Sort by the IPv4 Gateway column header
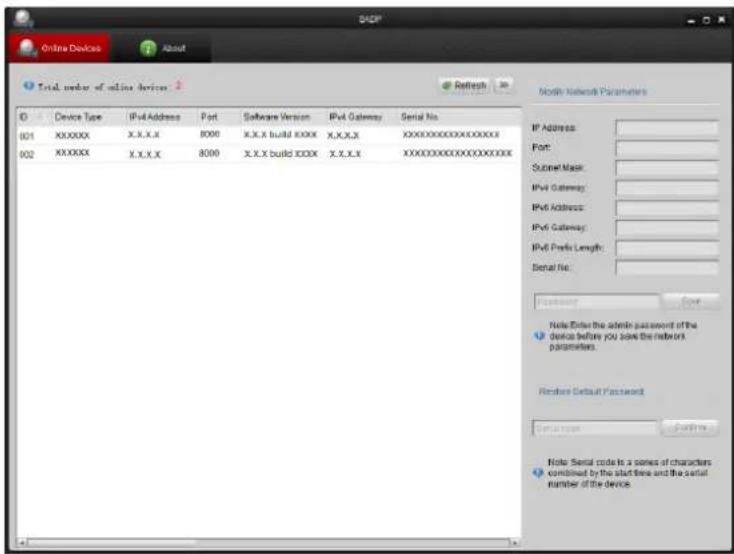Viewport: 734px width, 554px height. pos(361,117)
